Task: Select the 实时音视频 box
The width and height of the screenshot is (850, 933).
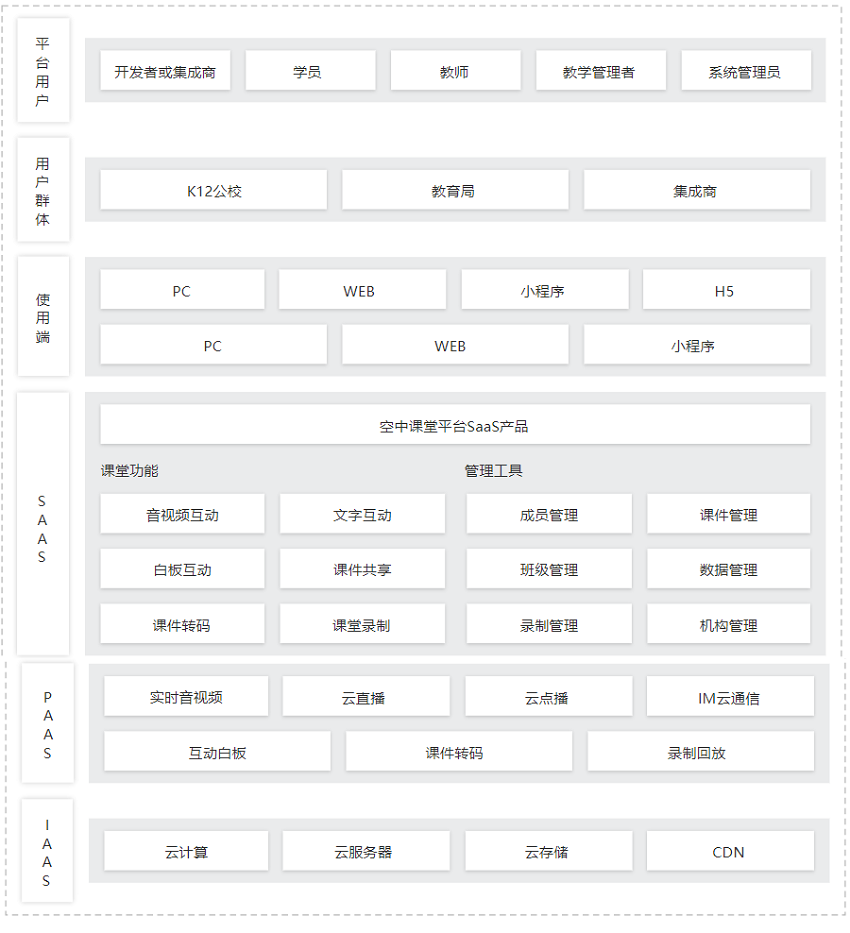Action: tap(186, 697)
